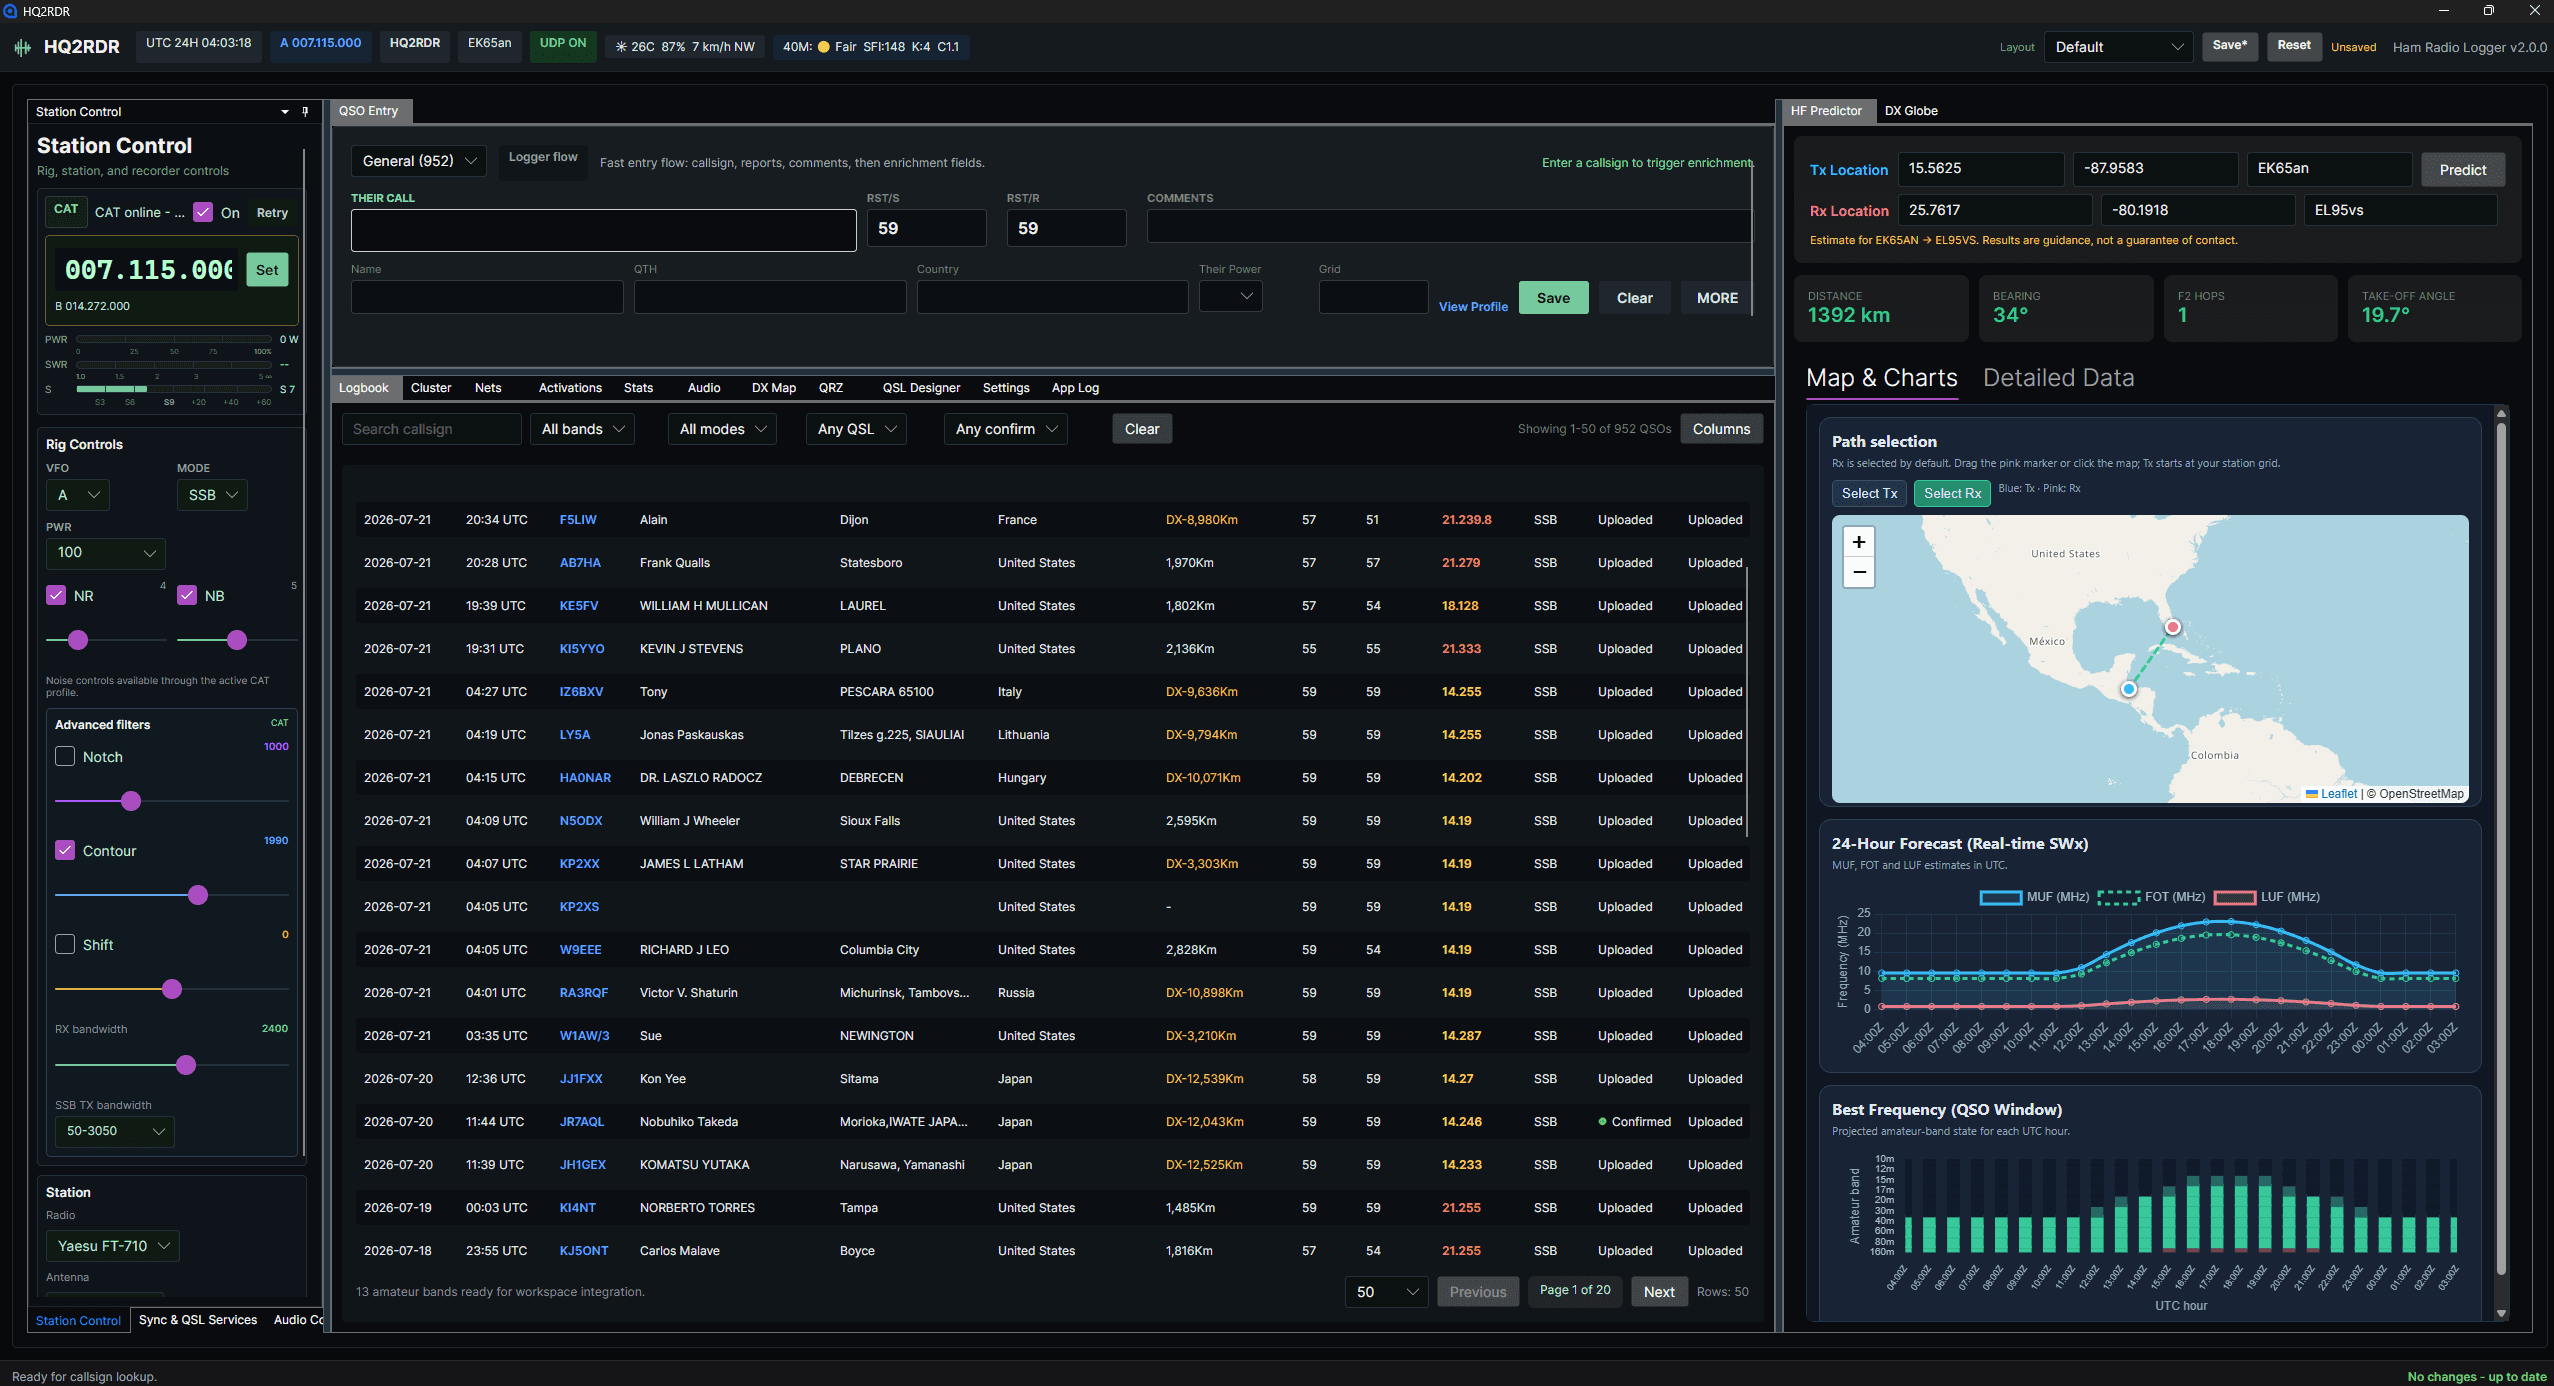The height and width of the screenshot is (1386, 2554).
Task: Click the green Save QSO button
Action: click(1553, 298)
